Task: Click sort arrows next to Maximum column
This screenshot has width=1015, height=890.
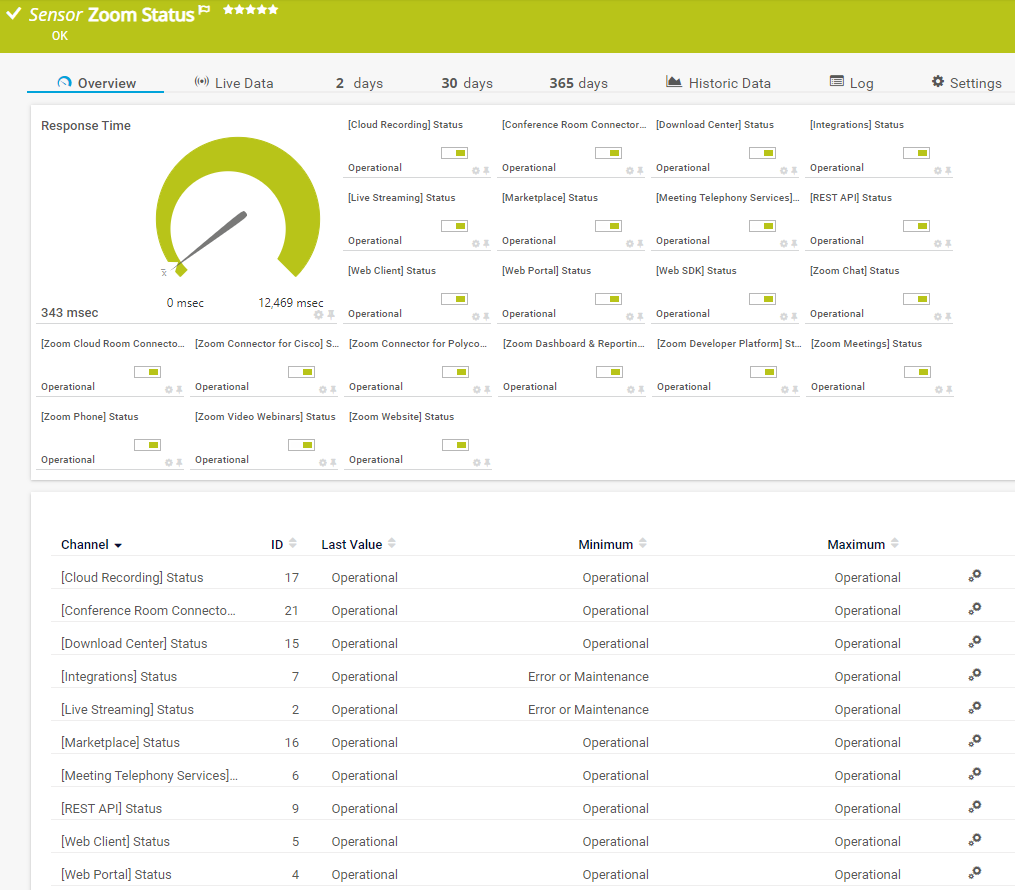Action: tap(895, 544)
